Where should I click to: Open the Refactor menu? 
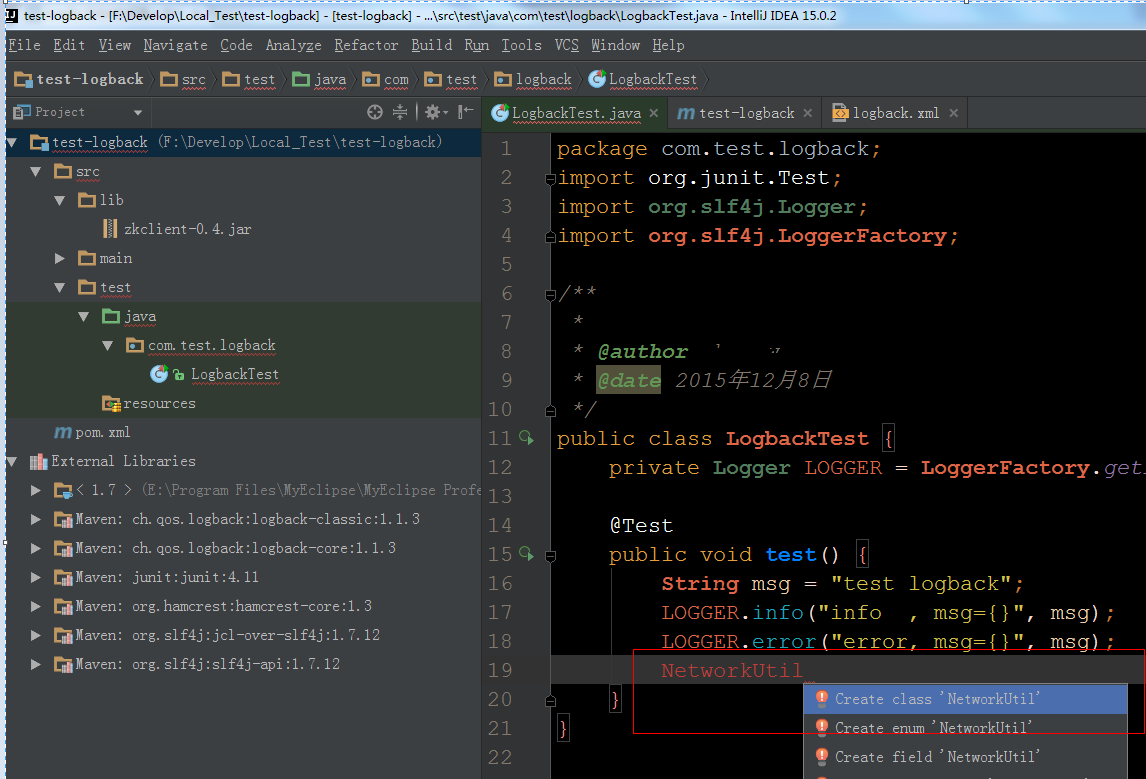coord(366,45)
